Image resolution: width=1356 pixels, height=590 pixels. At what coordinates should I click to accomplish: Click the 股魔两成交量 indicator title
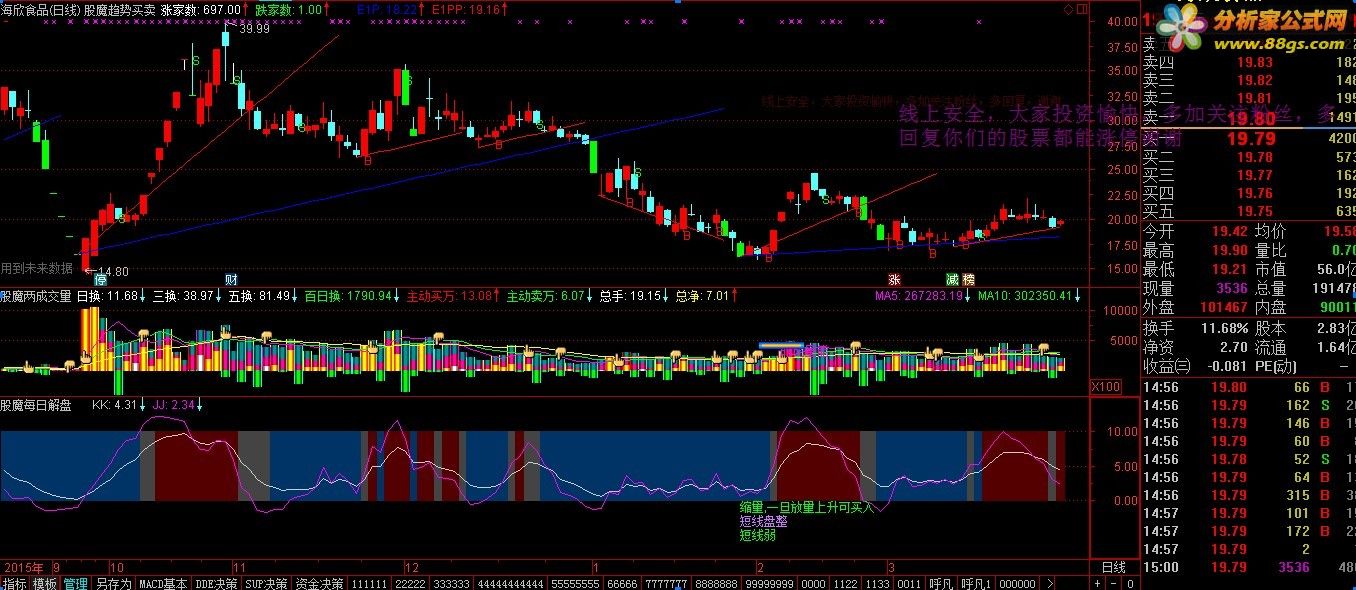[36, 296]
